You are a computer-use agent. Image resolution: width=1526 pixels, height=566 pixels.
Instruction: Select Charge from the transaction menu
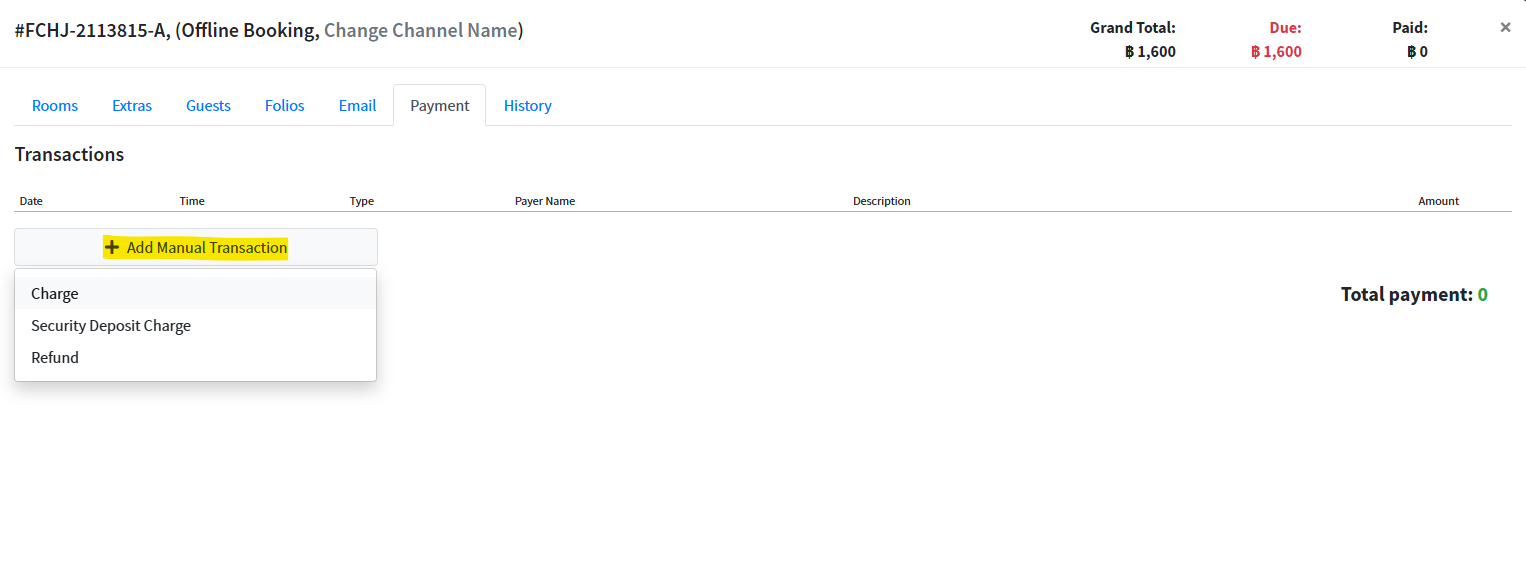click(55, 294)
